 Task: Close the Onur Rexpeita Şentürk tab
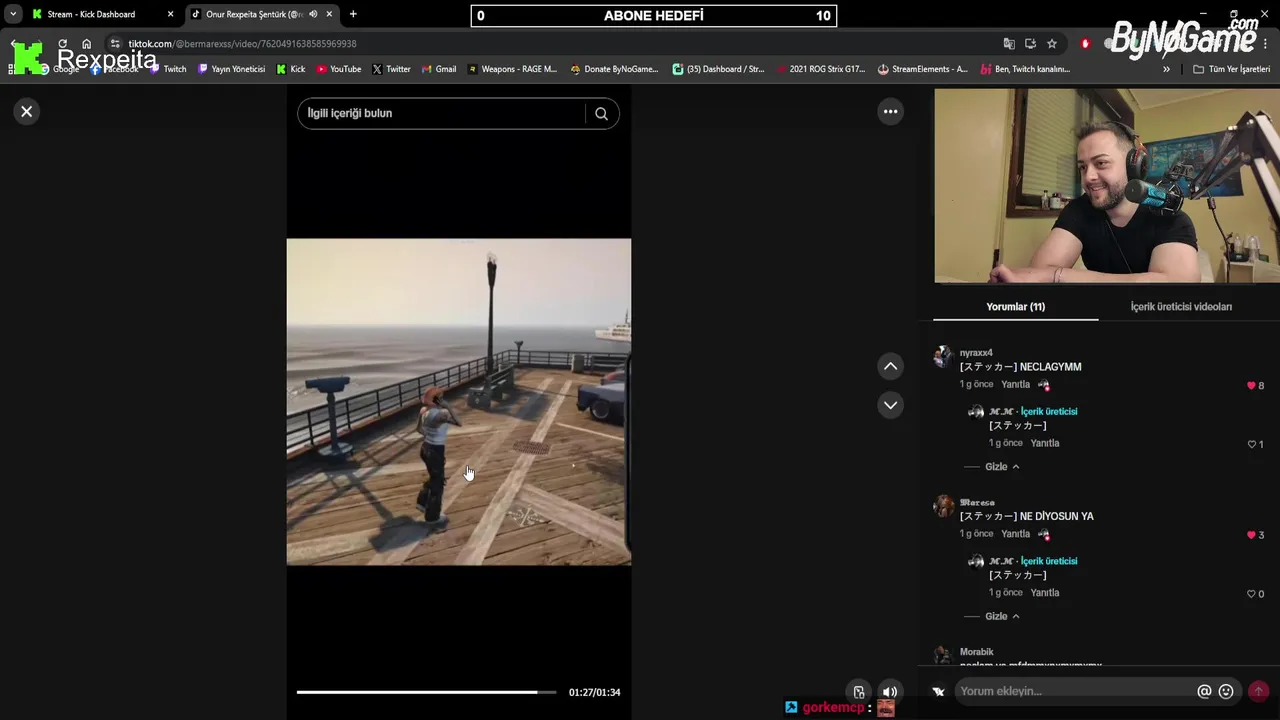point(329,14)
